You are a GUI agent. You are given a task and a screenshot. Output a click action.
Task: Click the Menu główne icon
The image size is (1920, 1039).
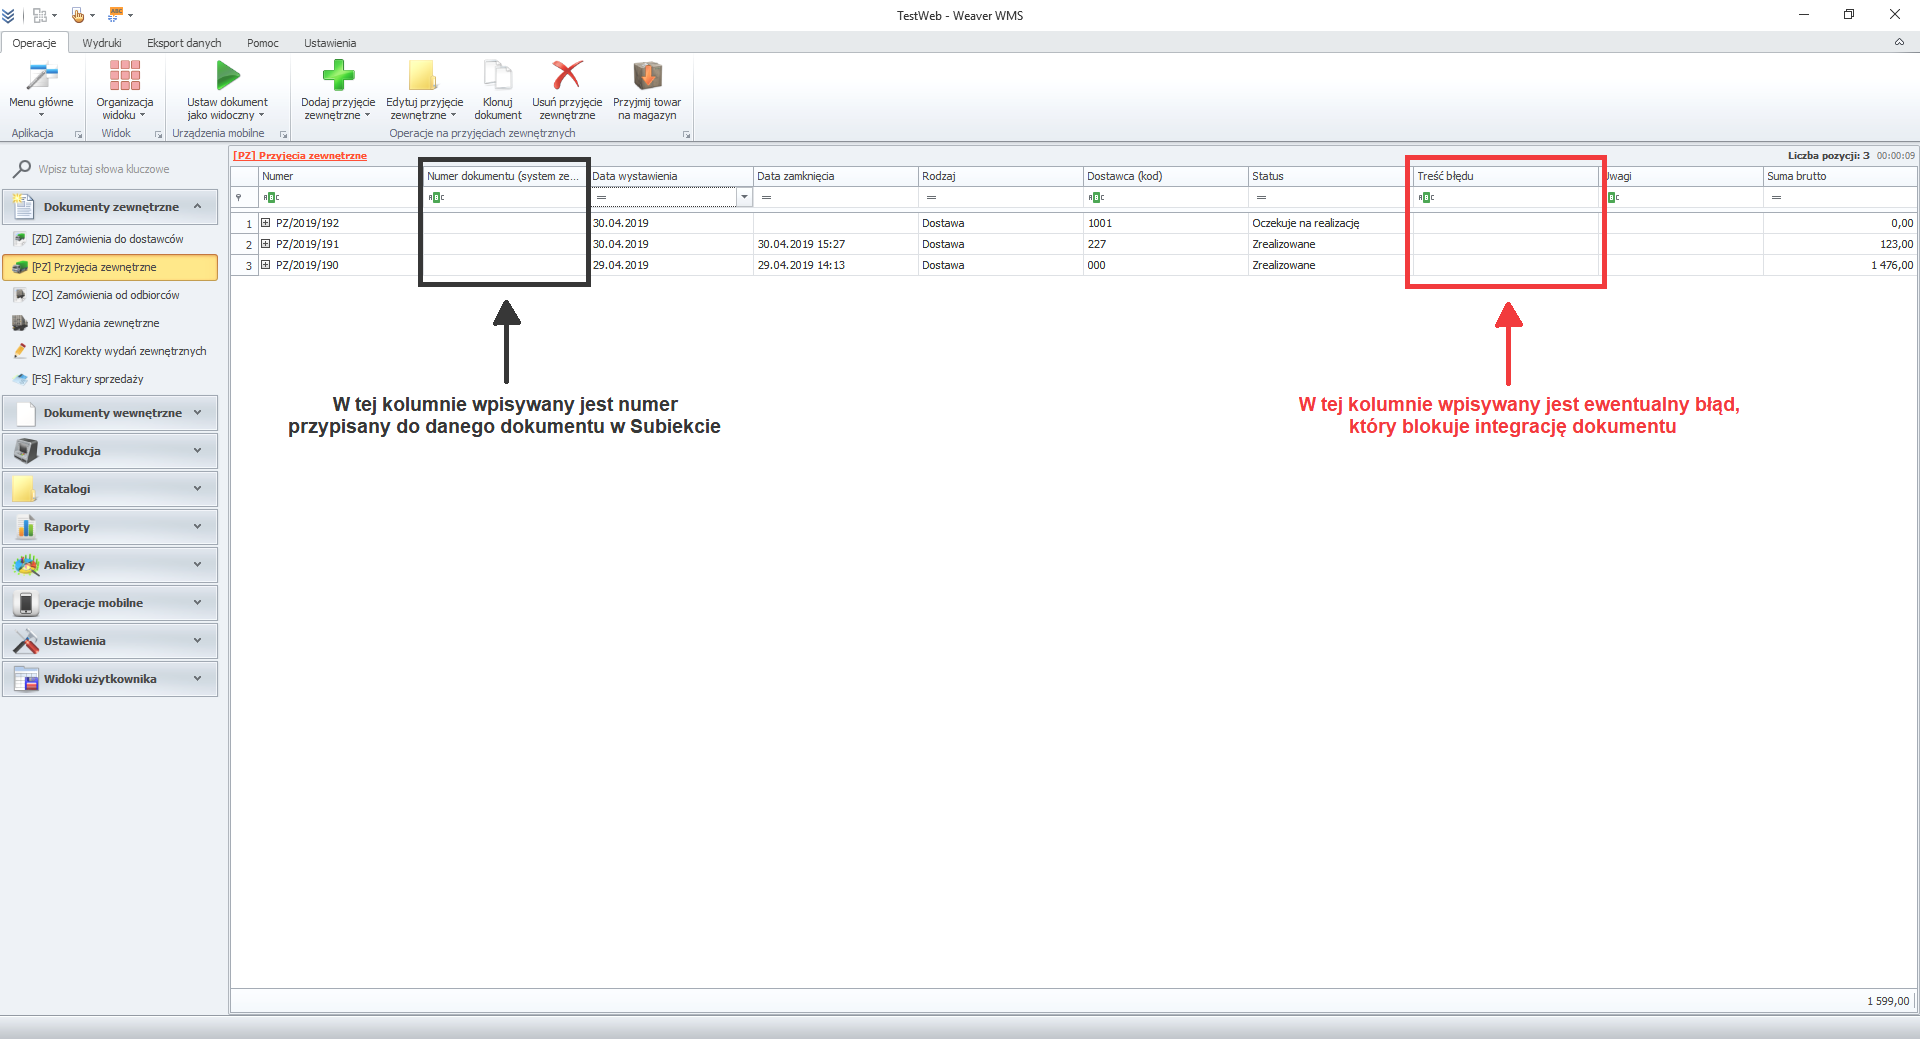point(41,77)
